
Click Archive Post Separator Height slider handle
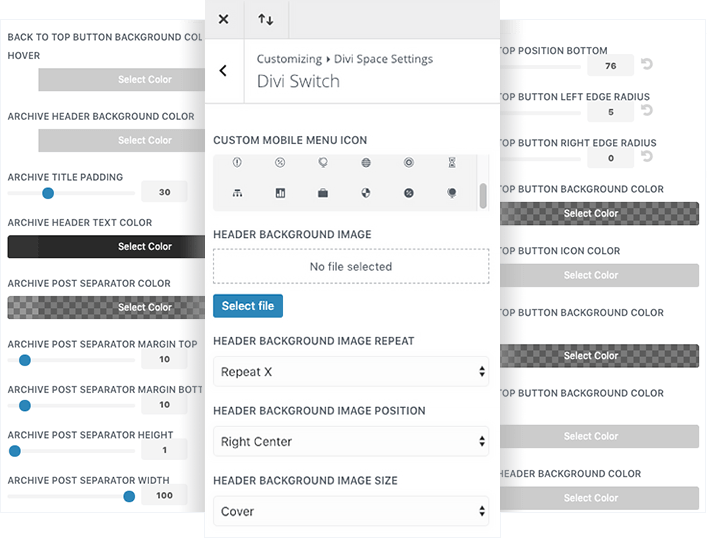pyautogui.click(x=15, y=451)
